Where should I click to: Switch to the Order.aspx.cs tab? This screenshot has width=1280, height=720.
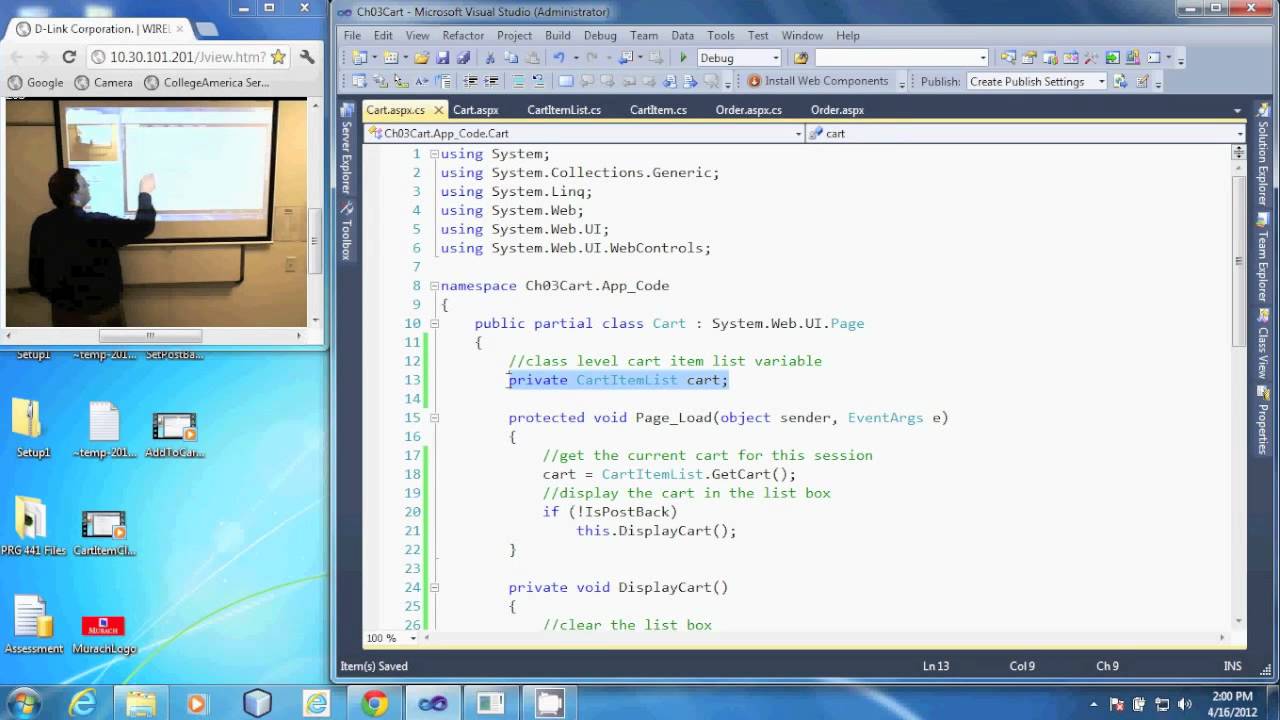click(x=749, y=110)
